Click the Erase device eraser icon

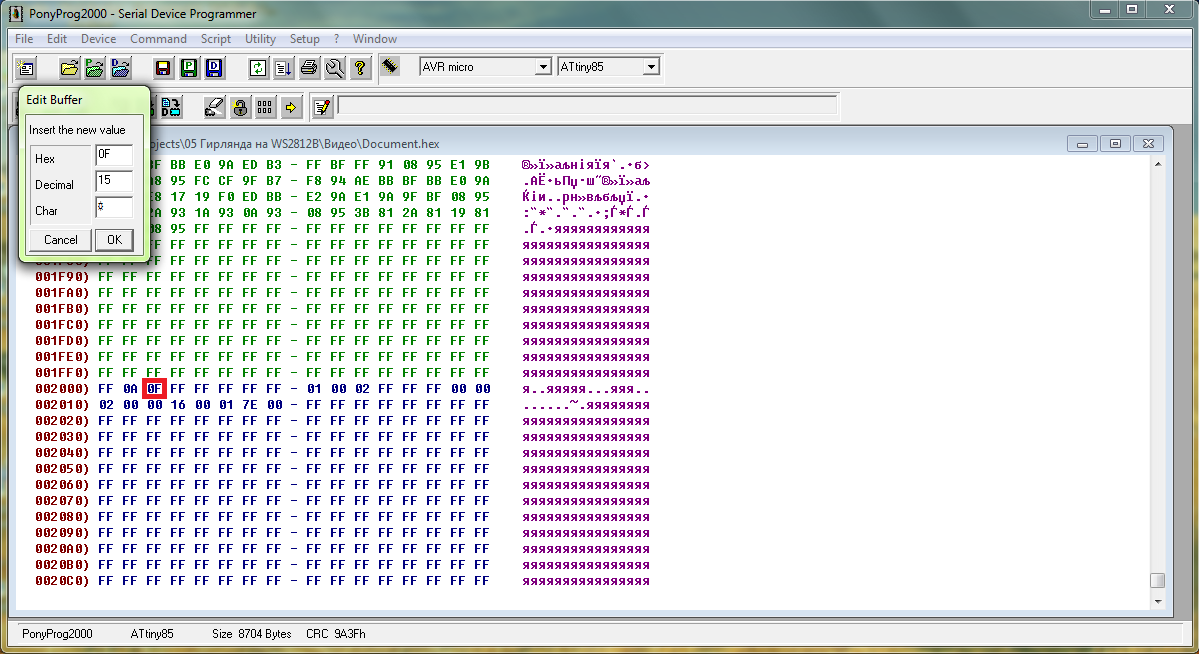click(x=215, y=108)
